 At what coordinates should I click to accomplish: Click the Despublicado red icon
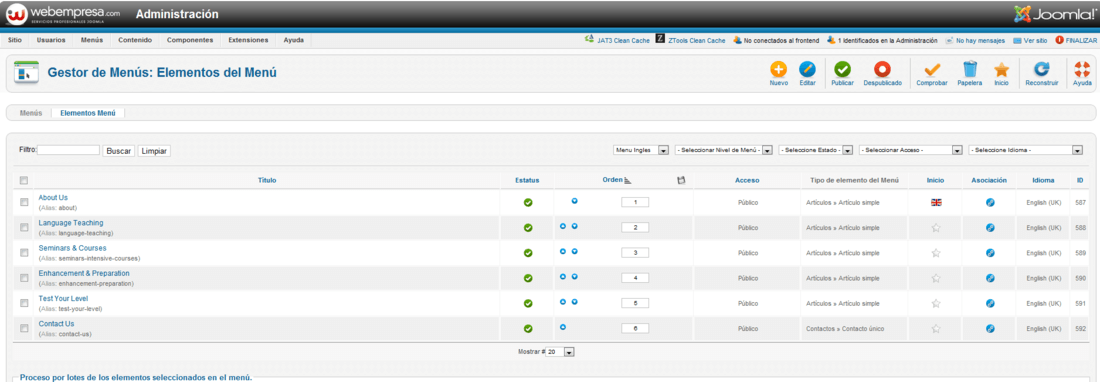click(x=882, y=69)
